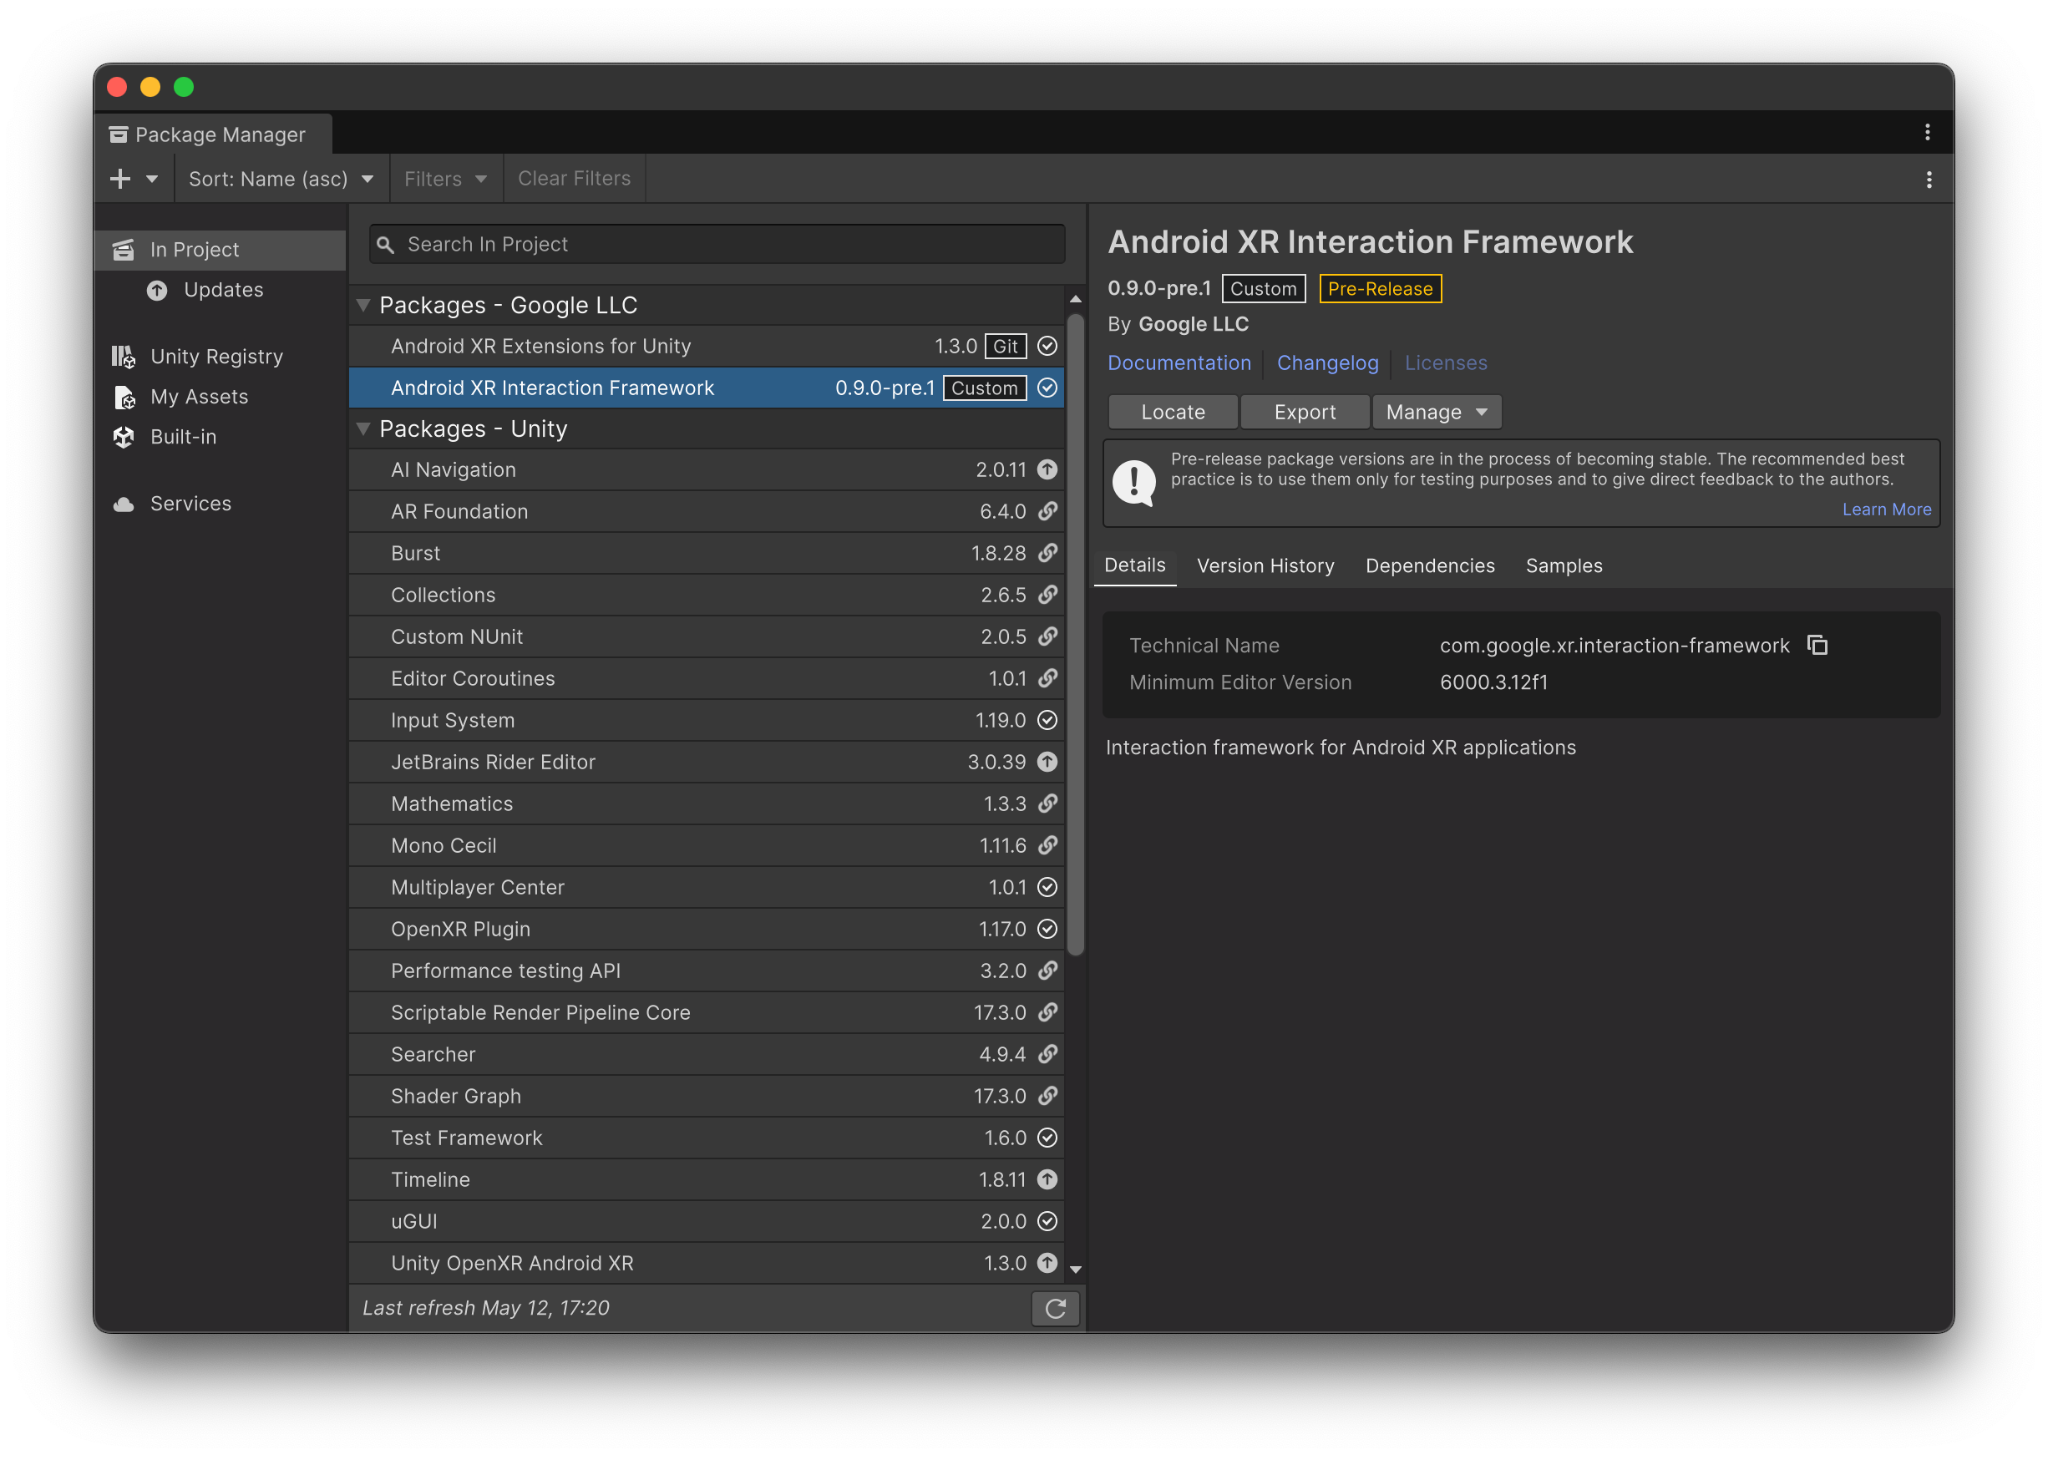The image size is (2048, 1457).
Task: Open the Sort: Name (asc) dropdown
Action: click(281, 179)
